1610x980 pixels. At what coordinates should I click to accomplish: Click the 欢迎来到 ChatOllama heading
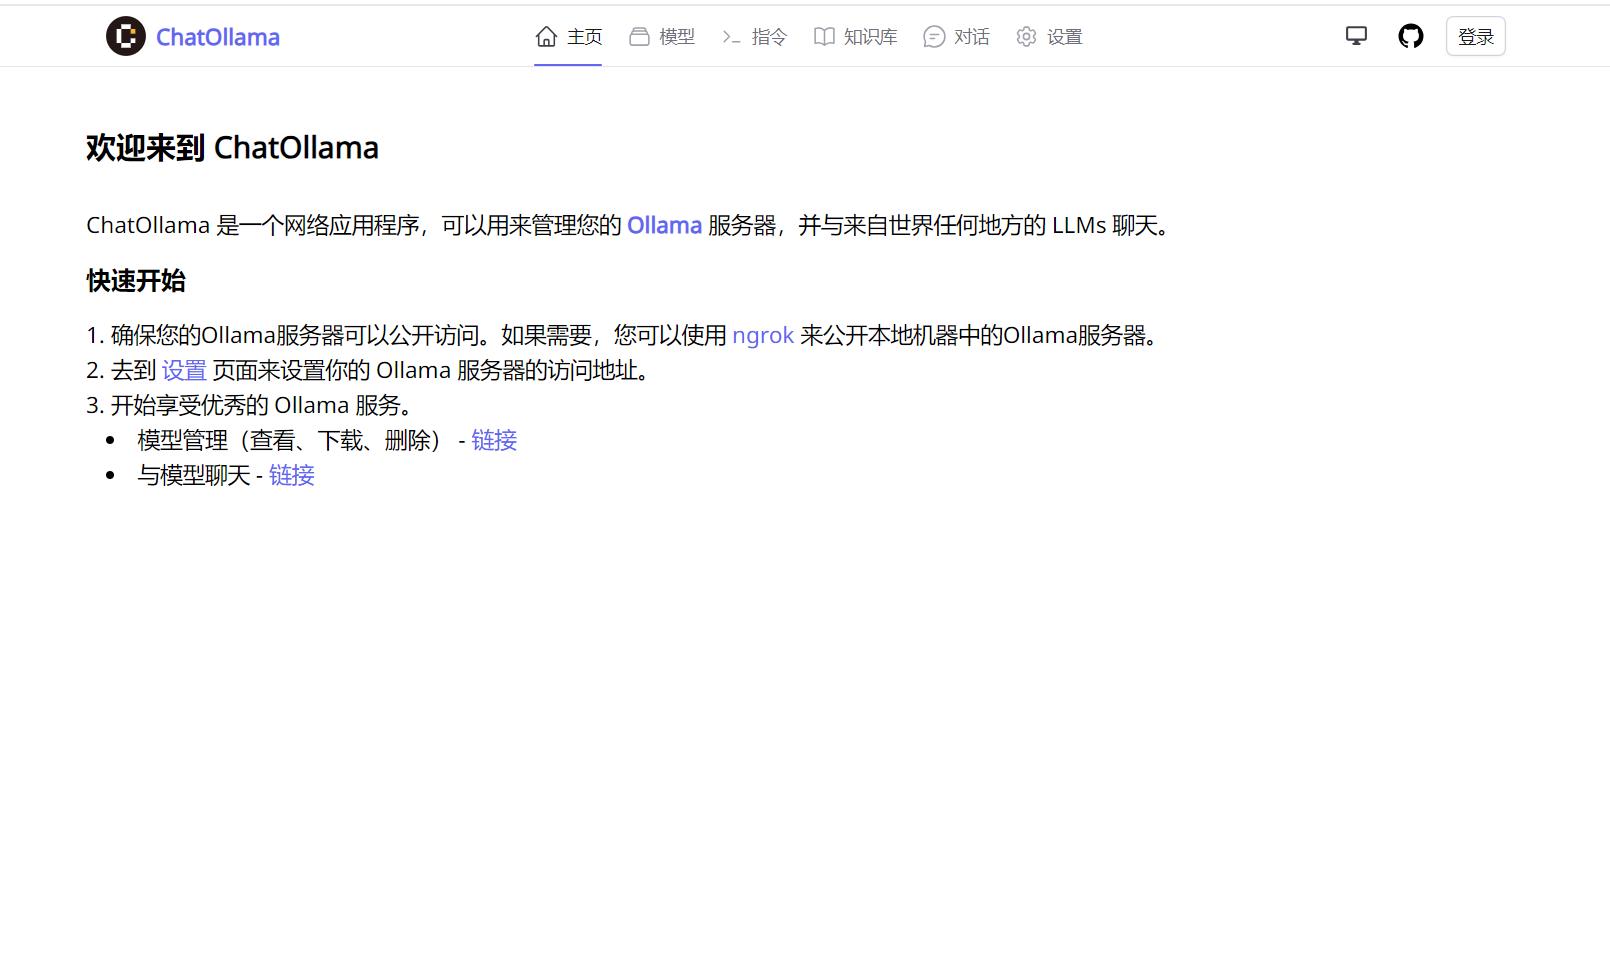tap(232, 147)
